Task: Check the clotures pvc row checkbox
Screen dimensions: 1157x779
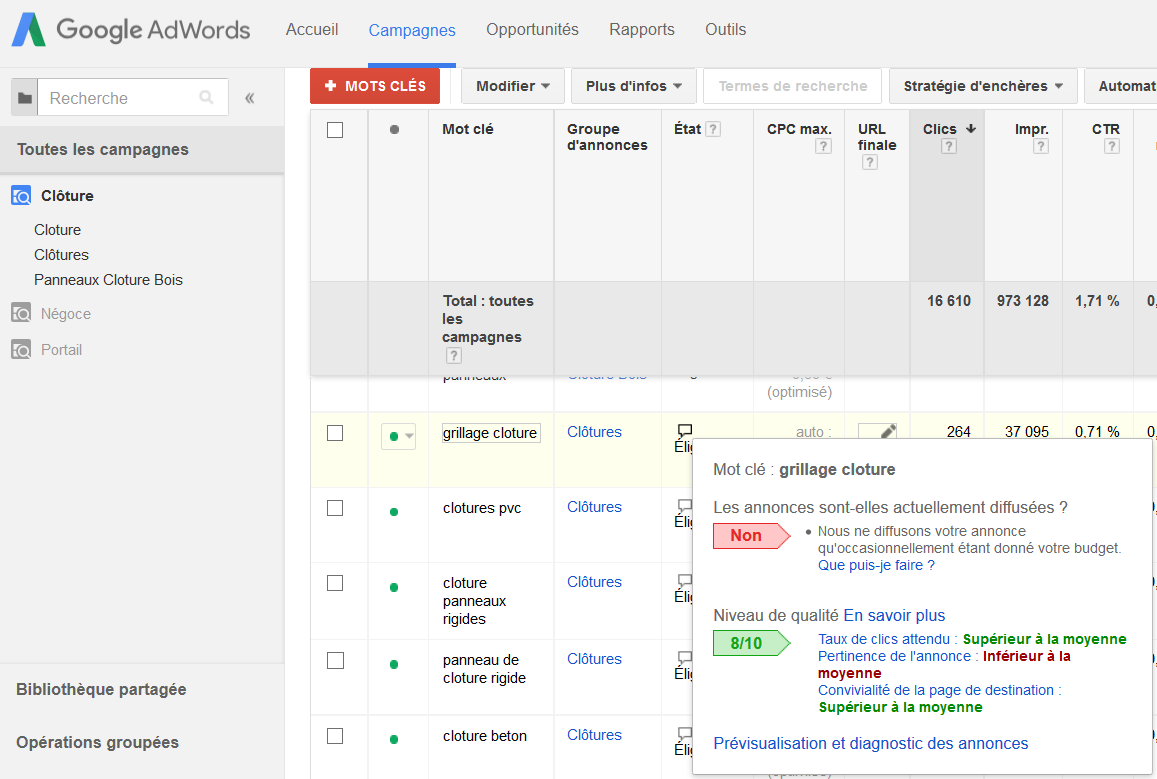Action: pos(335,508)
